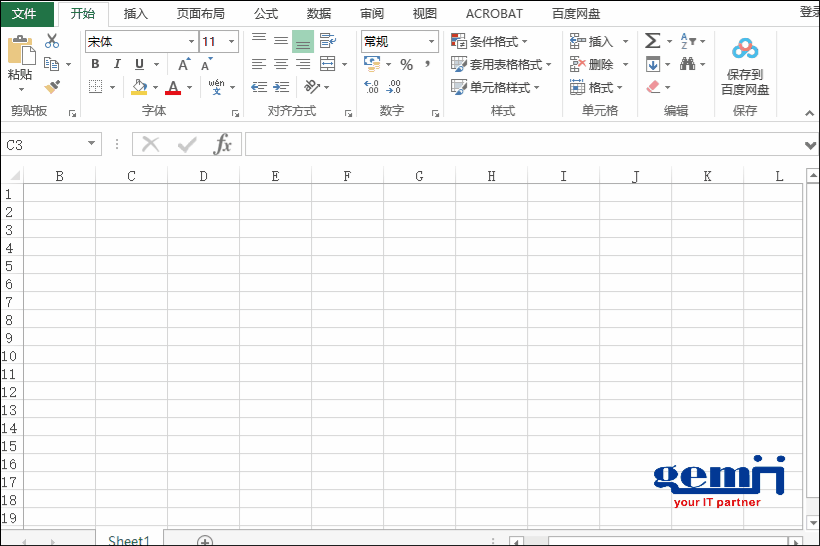Expand the 常规 number format dropdown

432,42
